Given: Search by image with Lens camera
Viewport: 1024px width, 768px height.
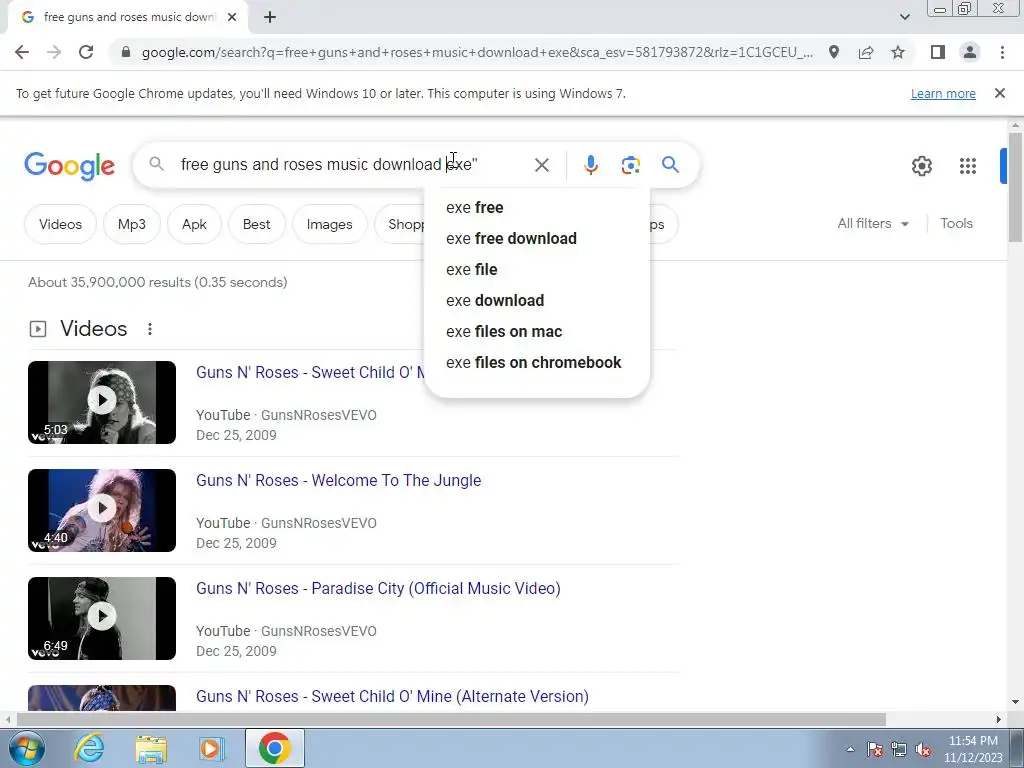Looking at the screenshot, I should [x=630, y=165].
